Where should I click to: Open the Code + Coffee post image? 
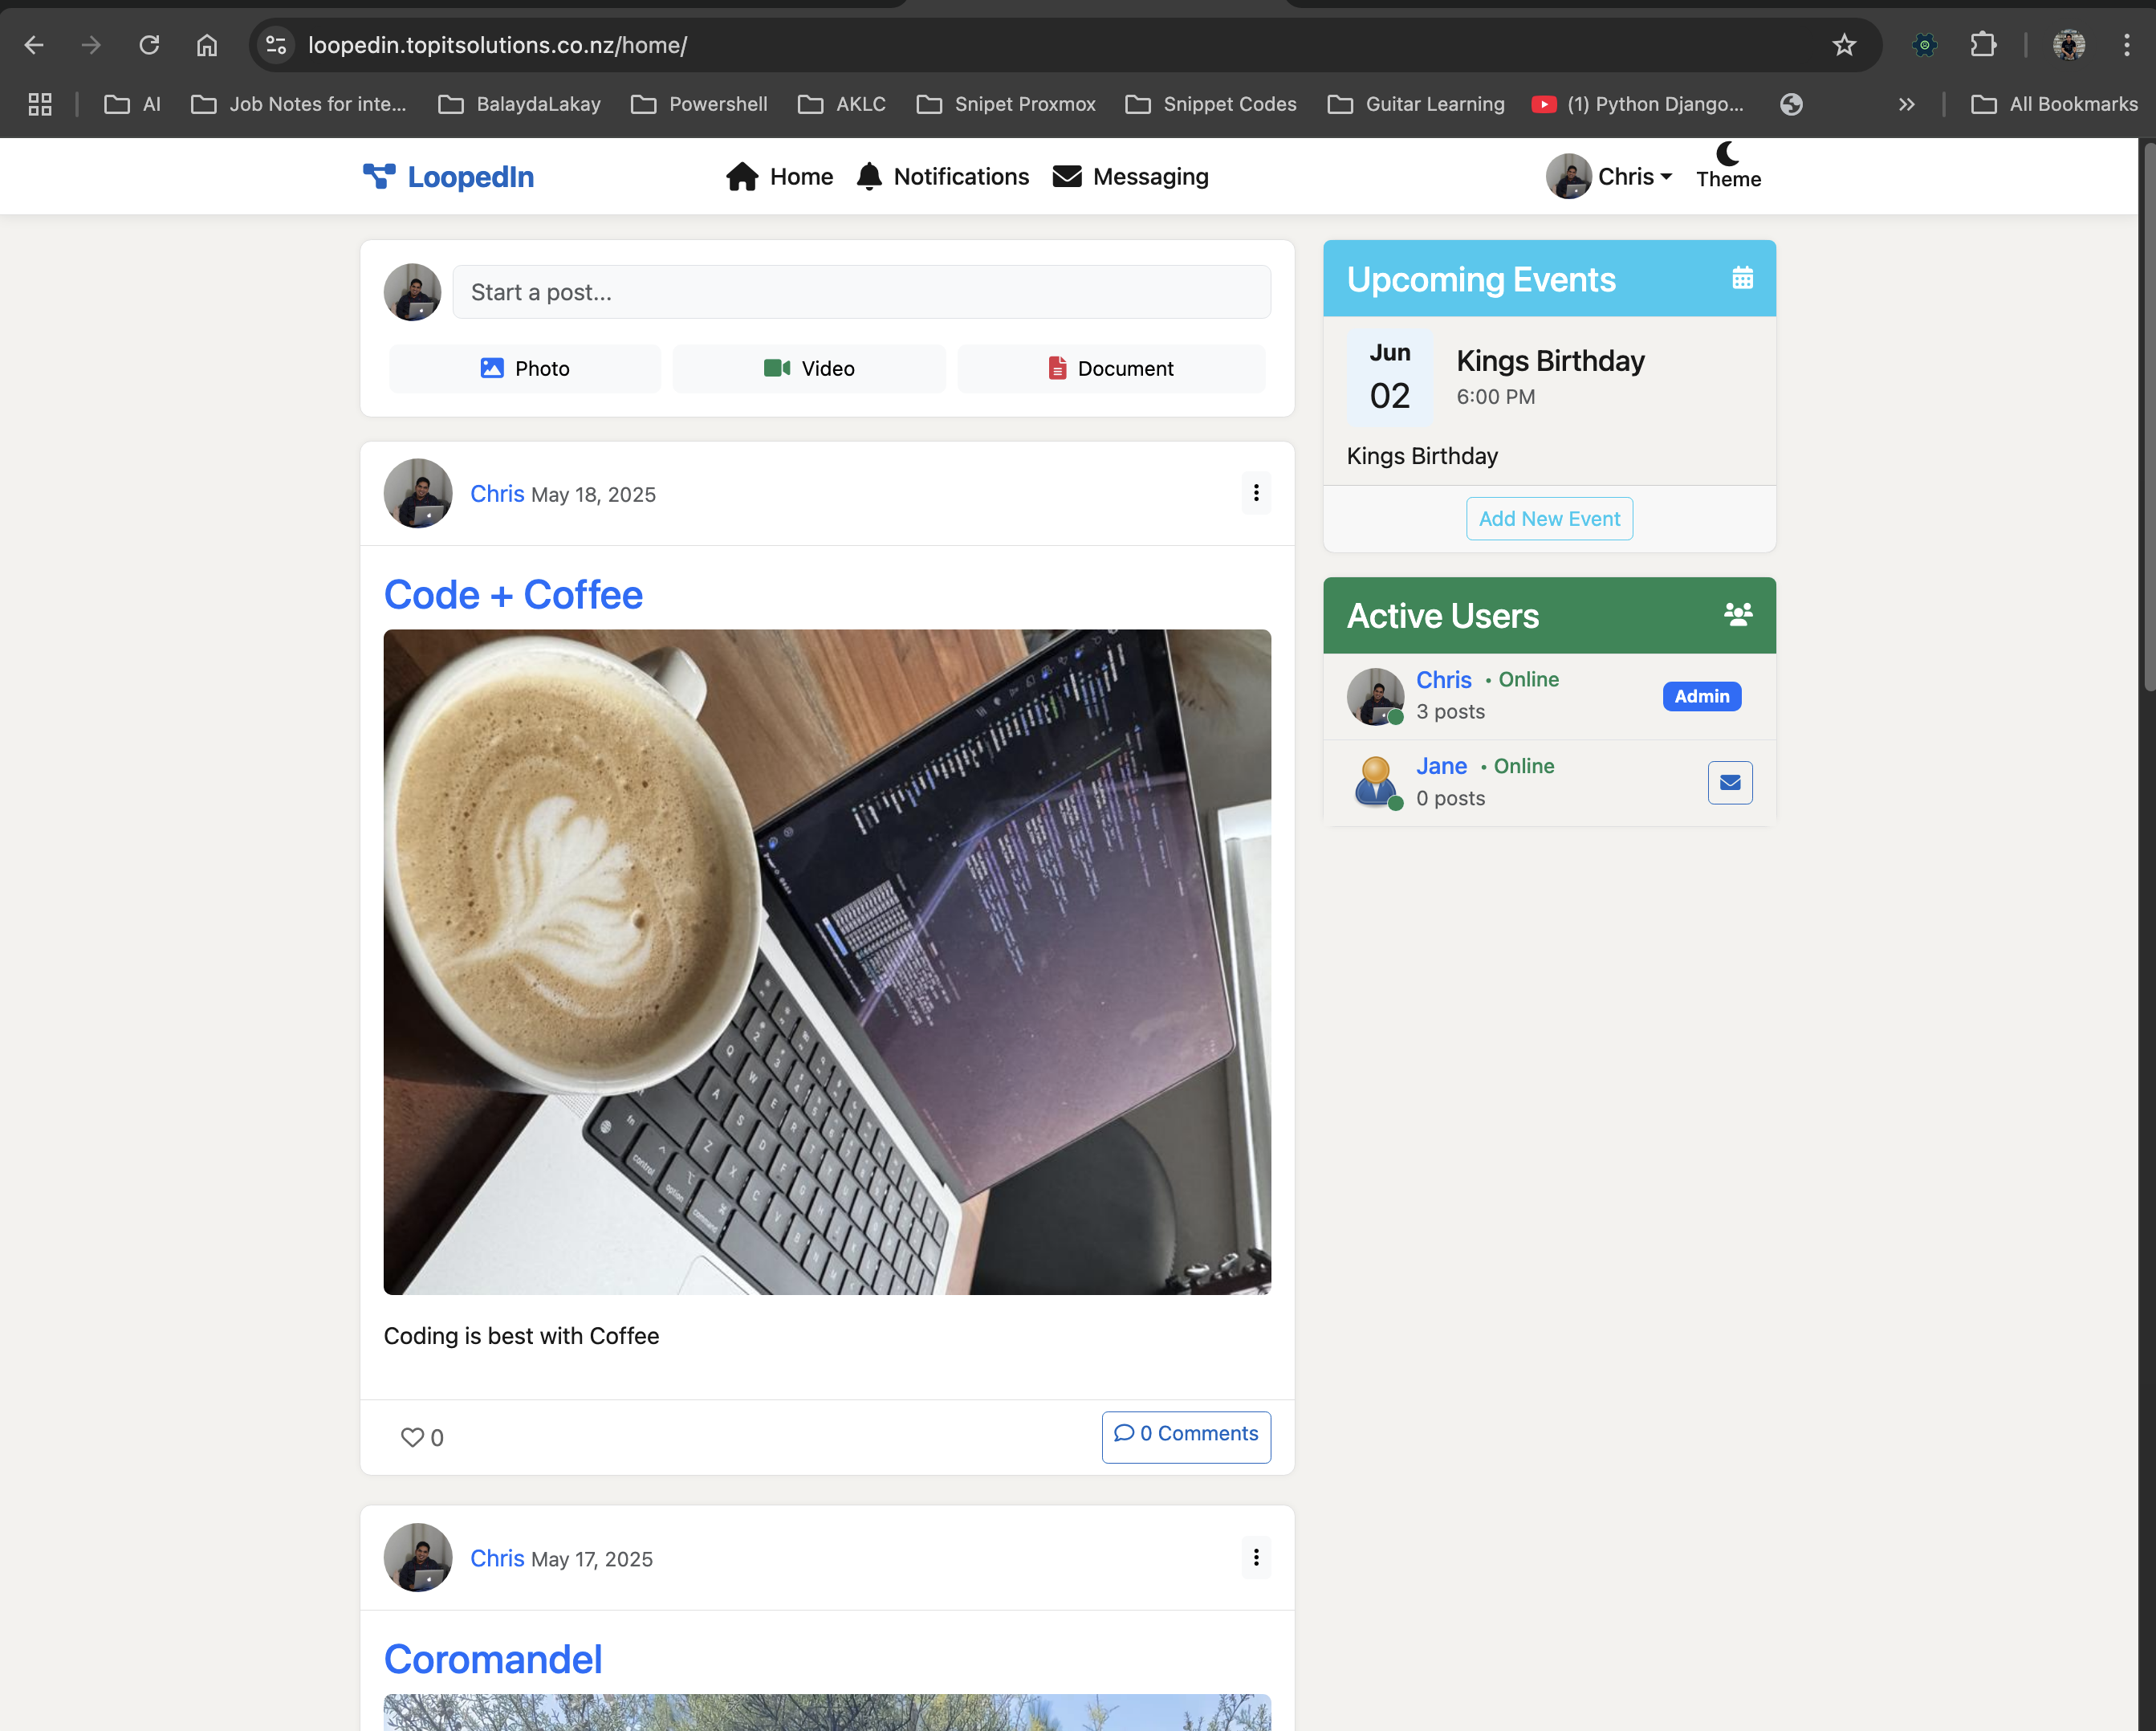tap(827, 961)
